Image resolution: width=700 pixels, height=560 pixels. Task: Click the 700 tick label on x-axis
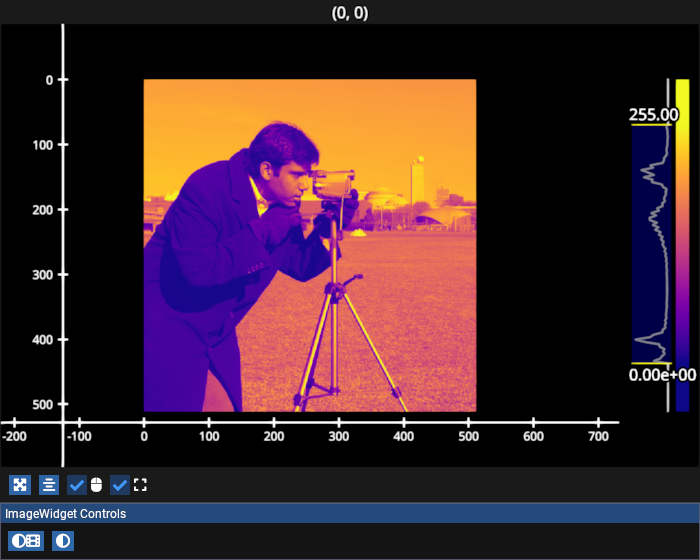pyautogui.click(x=599, y=437)
